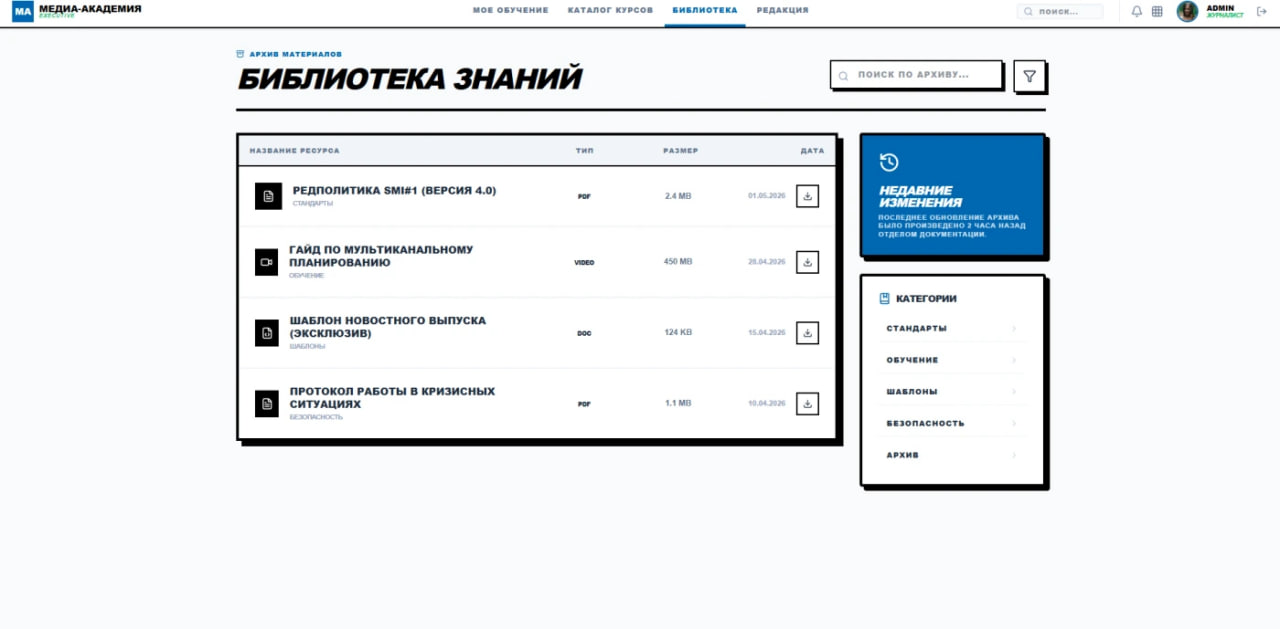Click the logout icon
1280x629 pixels.
point(1261,12)
